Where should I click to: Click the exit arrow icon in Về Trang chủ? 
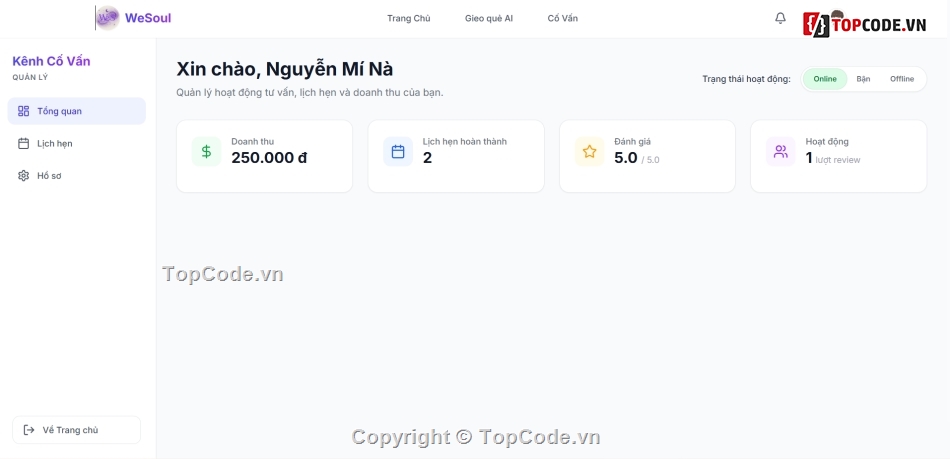tap(28, 430)
